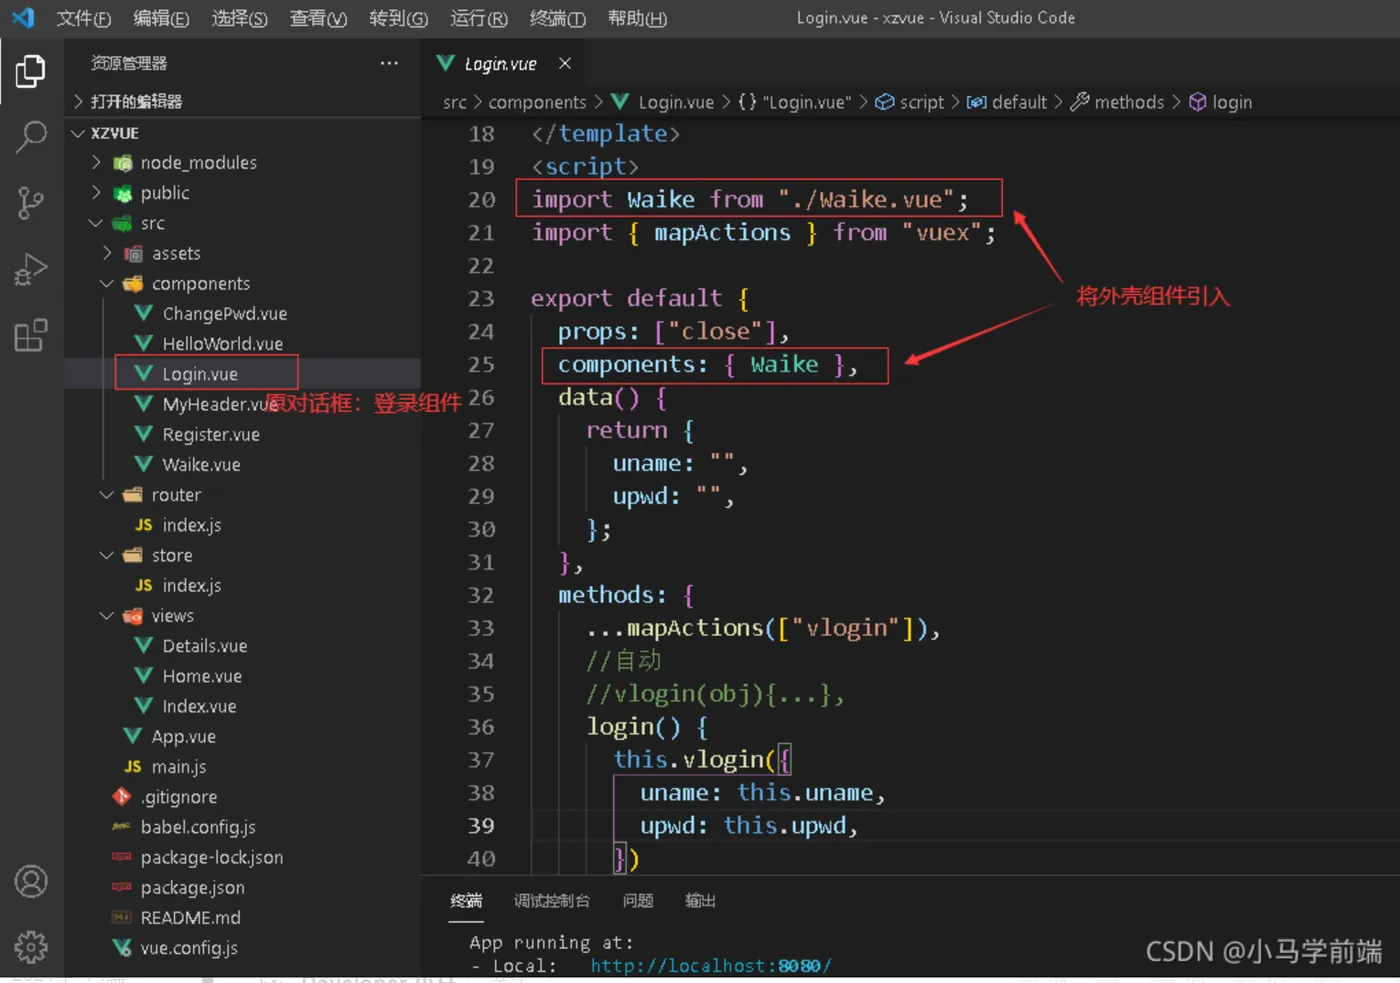Viewport: 1400px width, 983px height.
Task: Open the 选择(S) menu
Action: tap(240, 18)
